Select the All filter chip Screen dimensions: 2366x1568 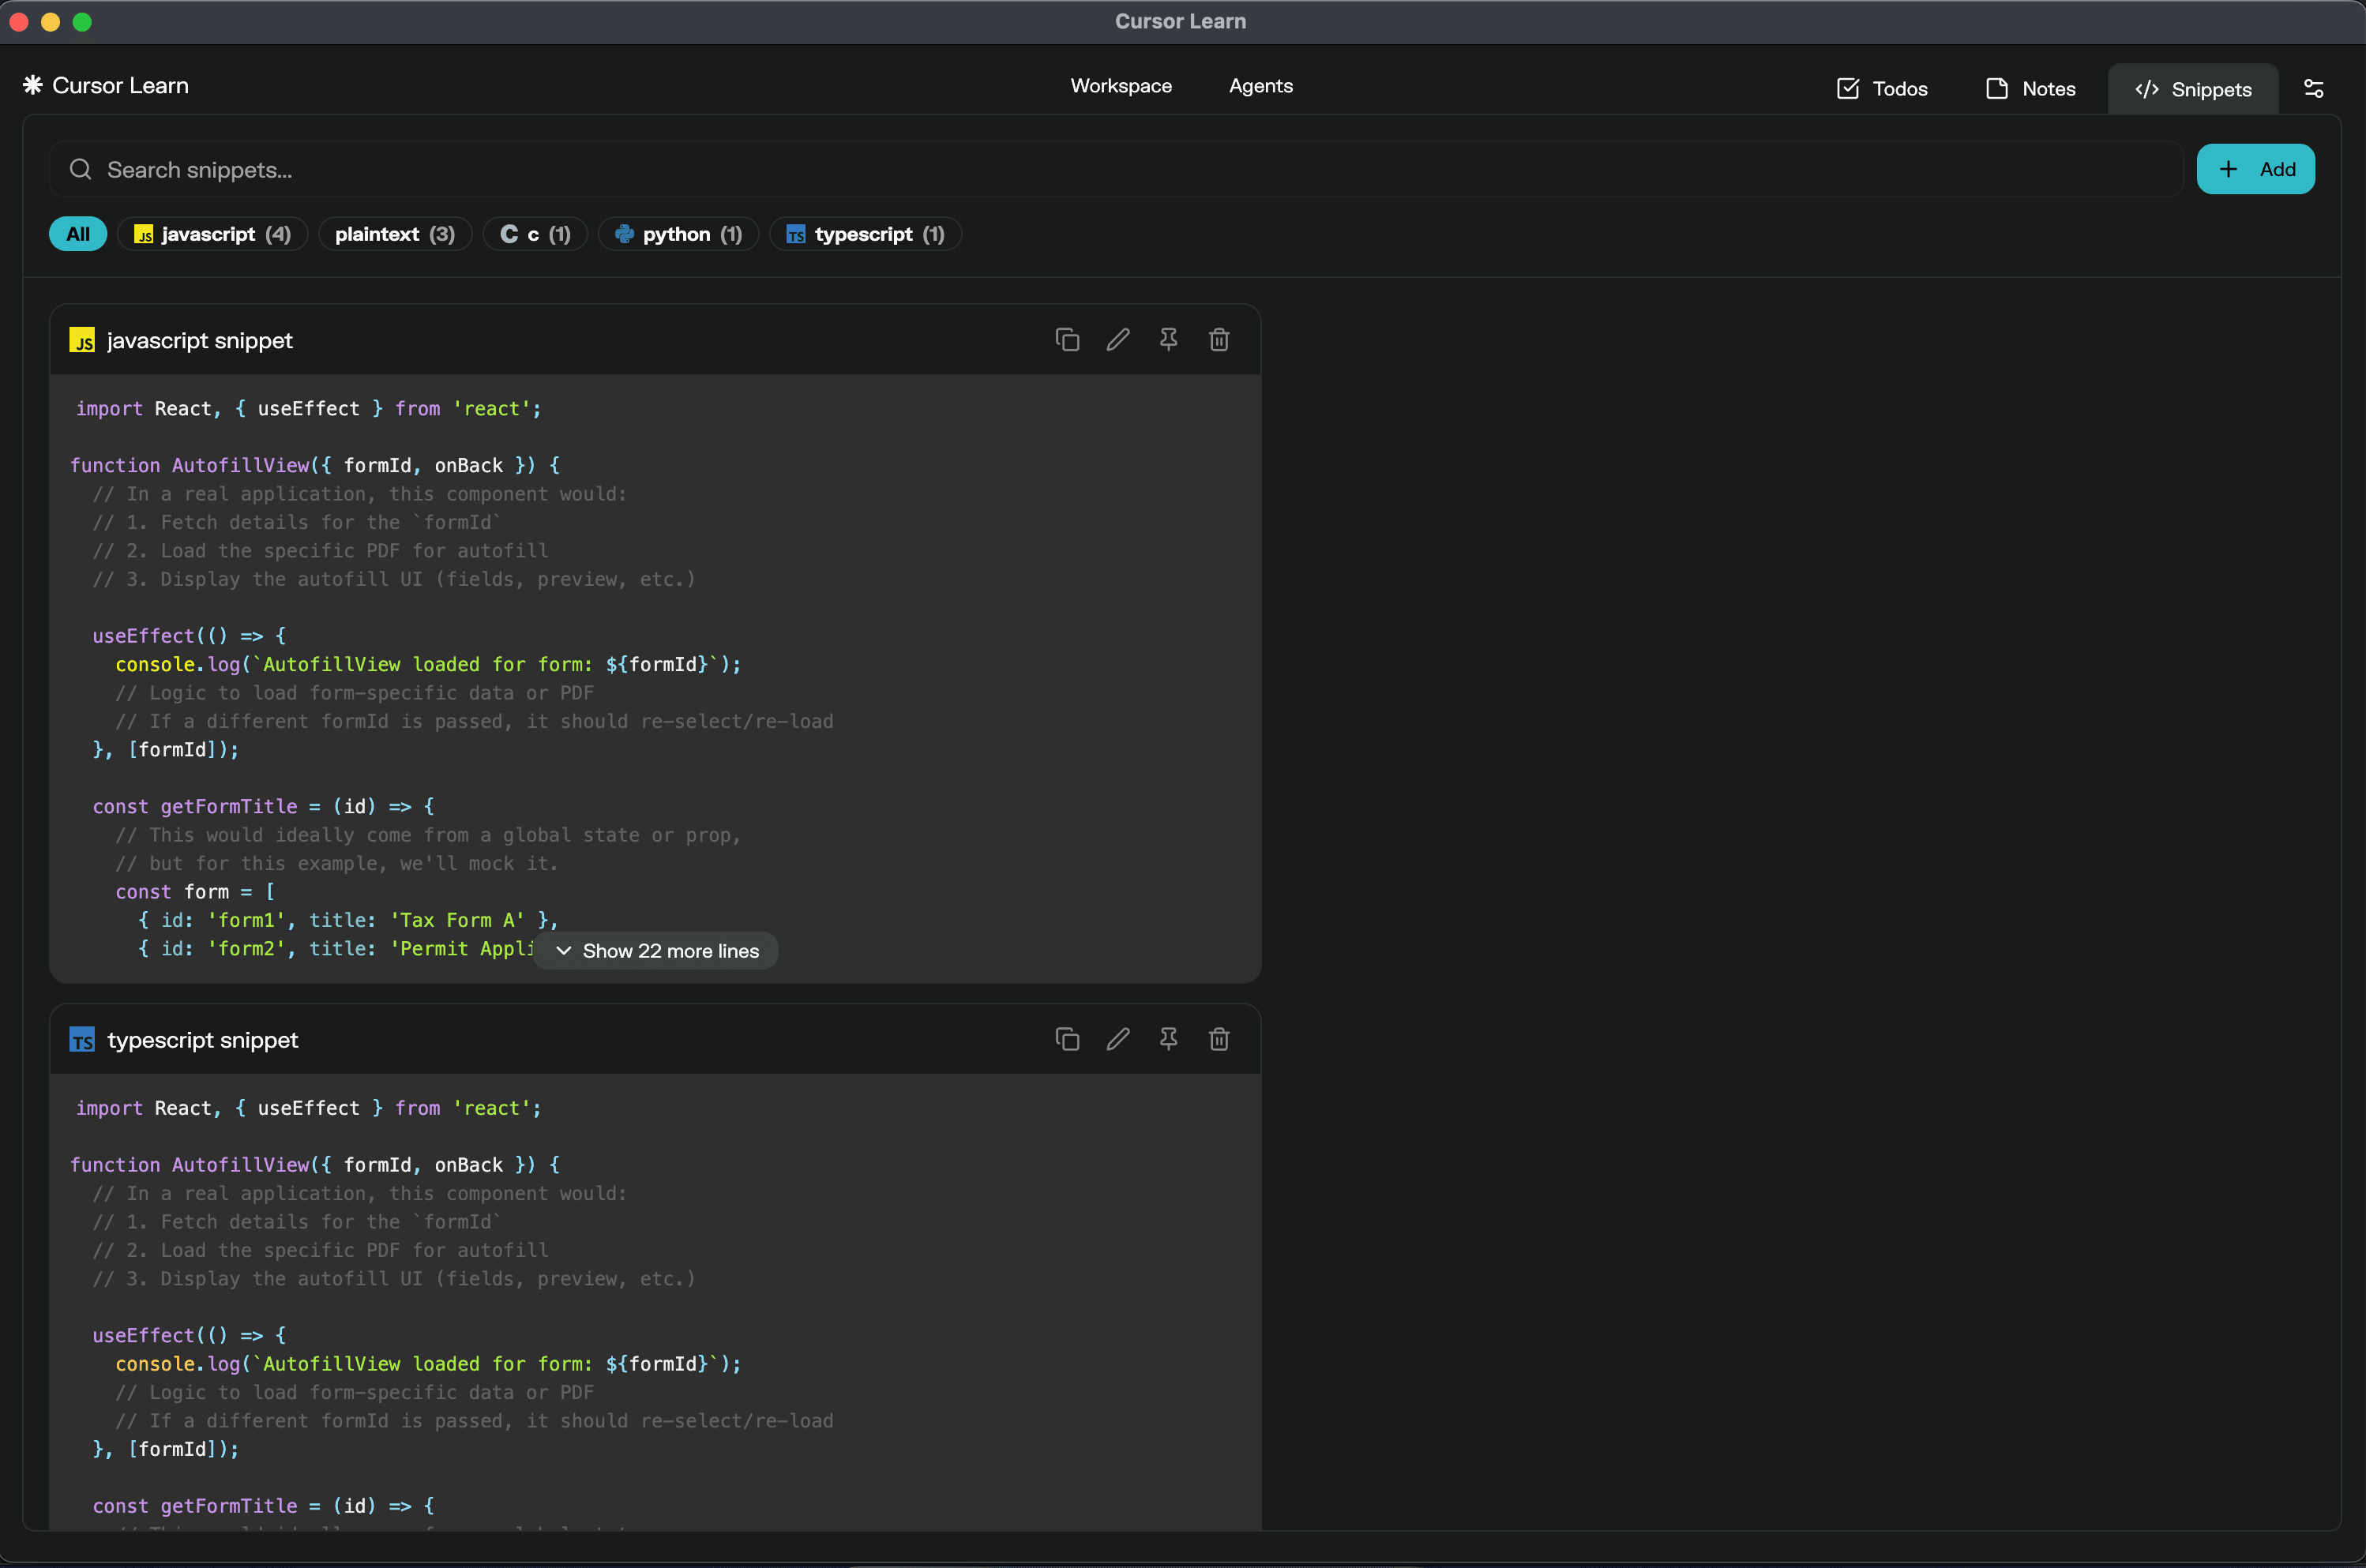(x=78, y=234)
